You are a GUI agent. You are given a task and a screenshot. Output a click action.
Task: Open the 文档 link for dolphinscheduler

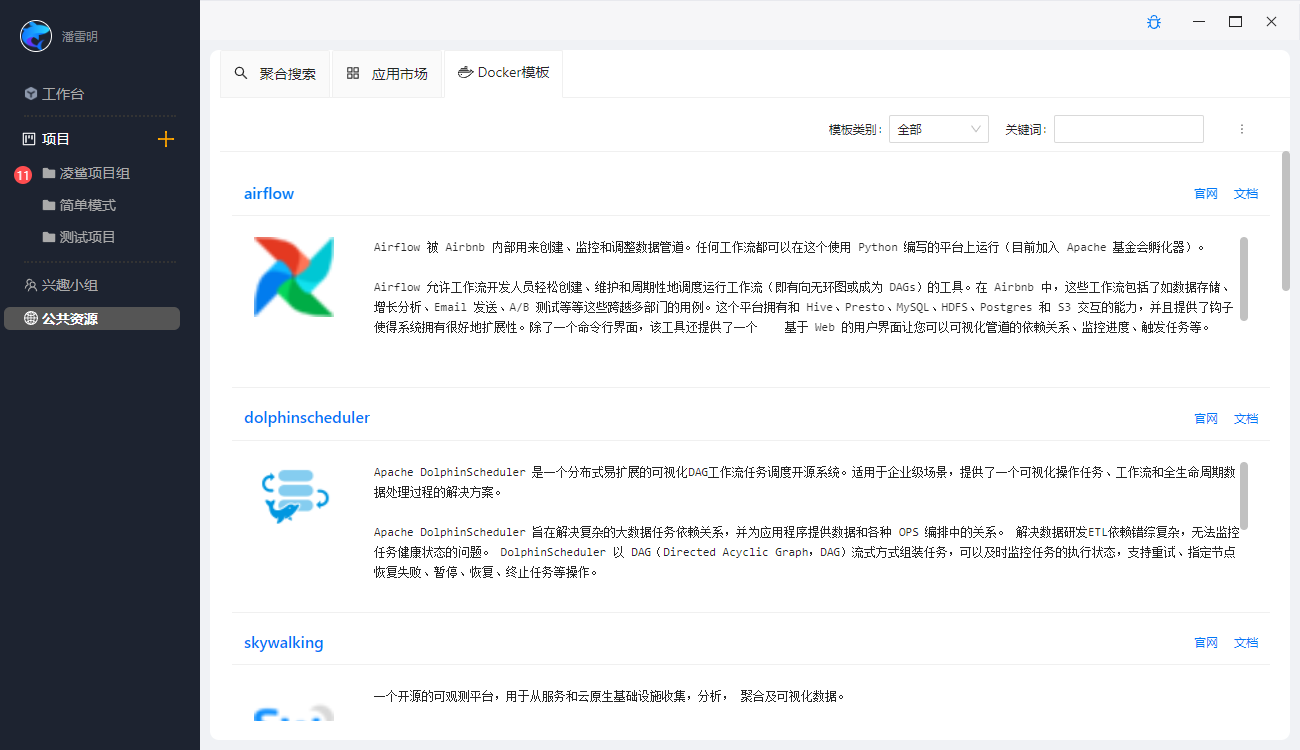1245,419
